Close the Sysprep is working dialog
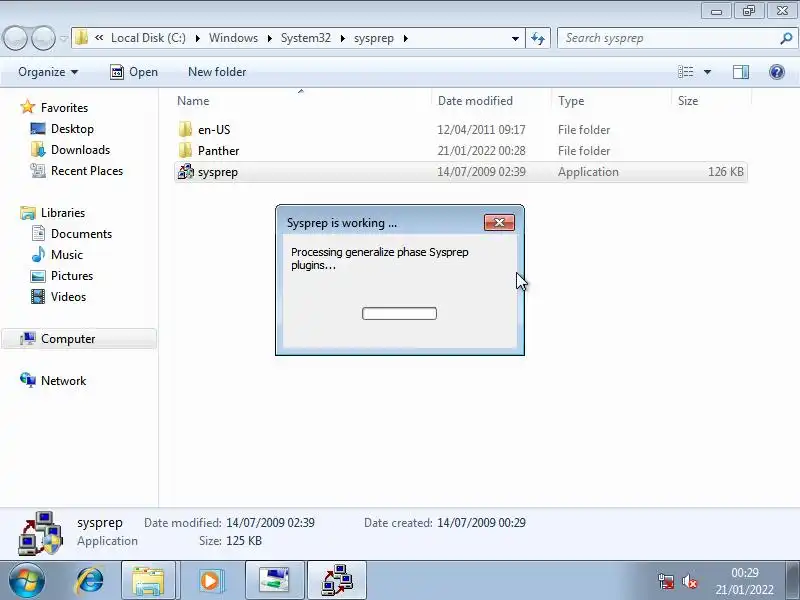Screen dimensions: 800x600 [499, 222]
